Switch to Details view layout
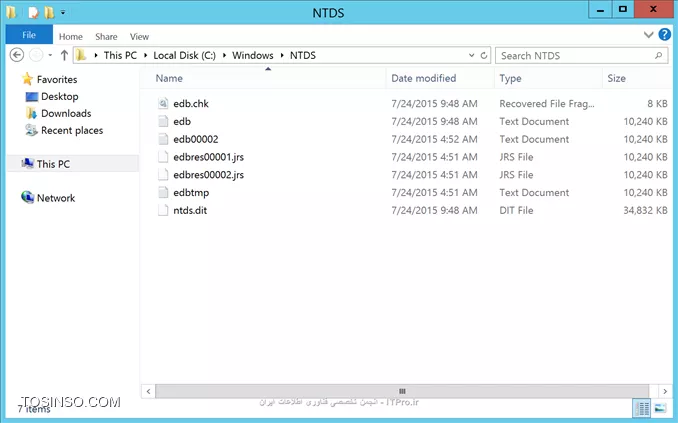678x423 pixels. point(642,408)
